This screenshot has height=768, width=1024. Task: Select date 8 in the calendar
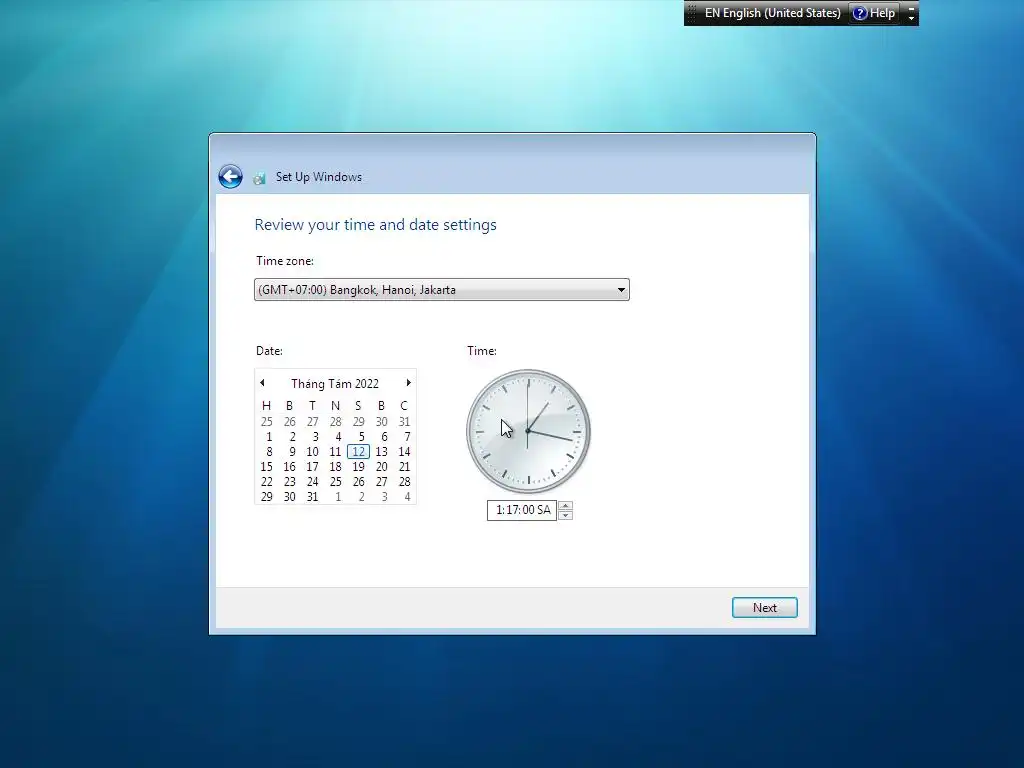coord(269,452)
